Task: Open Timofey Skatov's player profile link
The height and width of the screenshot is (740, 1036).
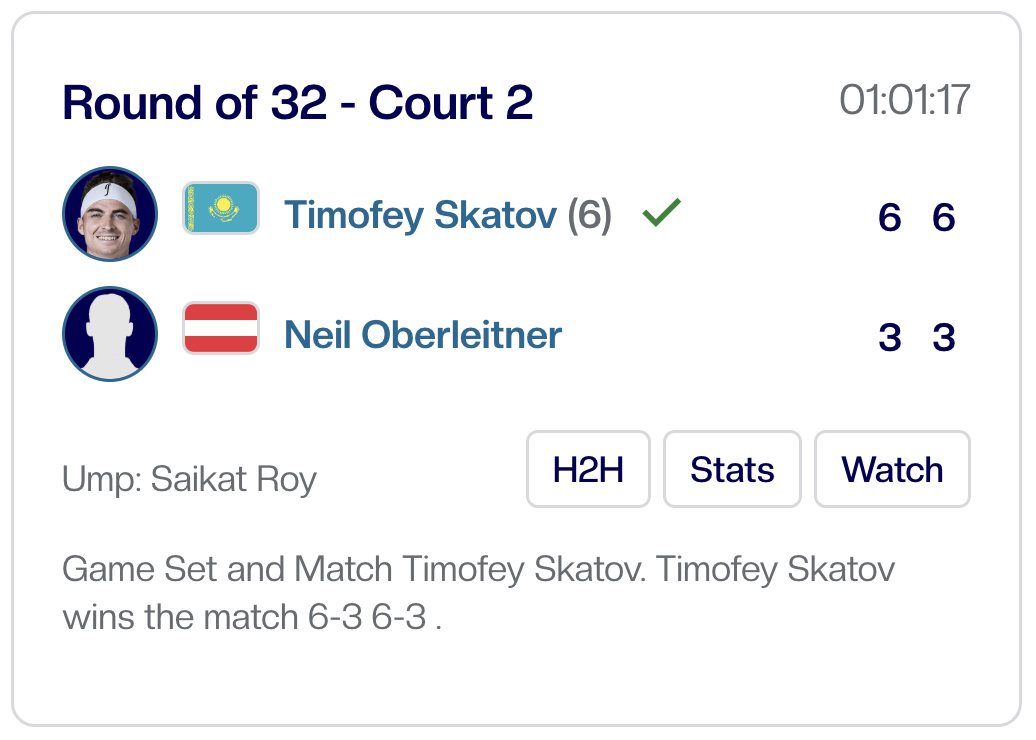Action: [420, 214]
